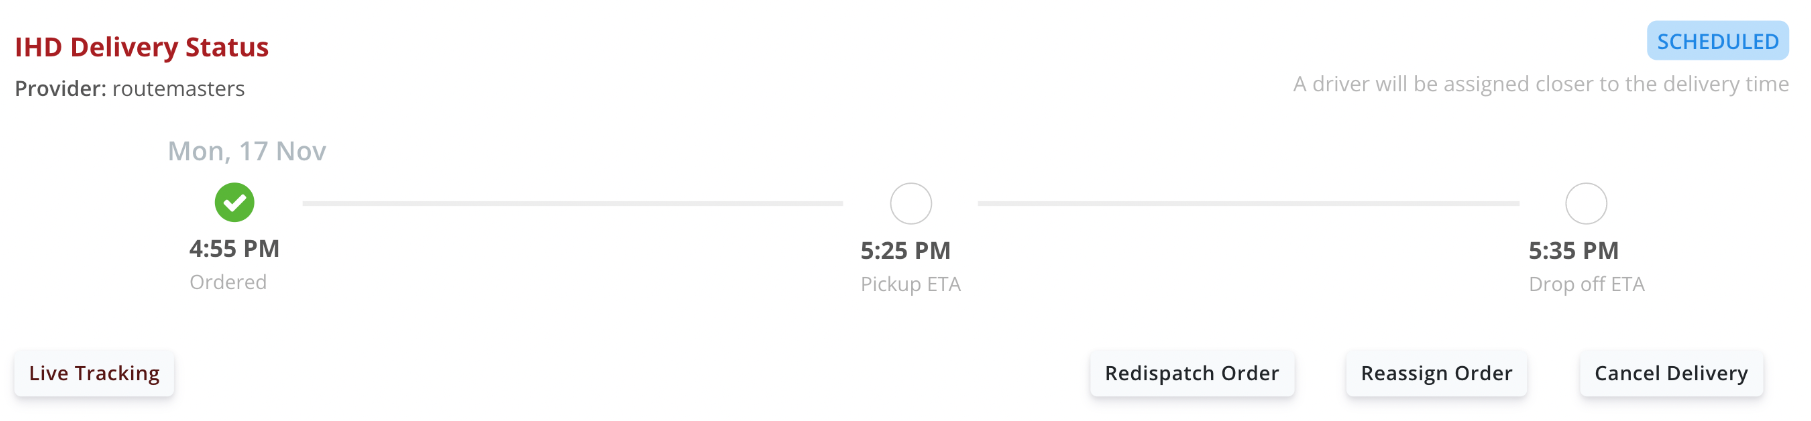Click the 5:35 PM drop off time
The height and width of the screenshot is (421, 1811).
(1573, 250)
